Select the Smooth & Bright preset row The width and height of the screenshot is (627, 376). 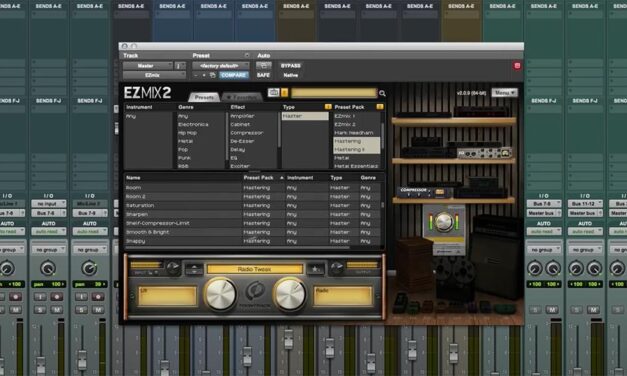pyautogui.click(x=253, y=232)
